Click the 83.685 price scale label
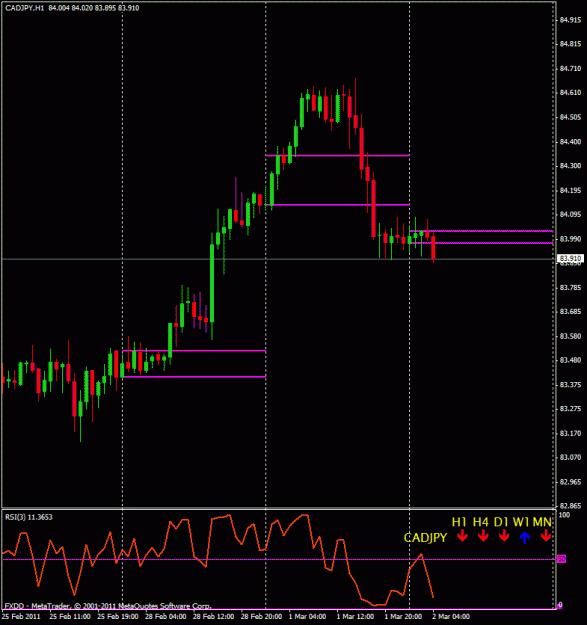 [570, 311]
